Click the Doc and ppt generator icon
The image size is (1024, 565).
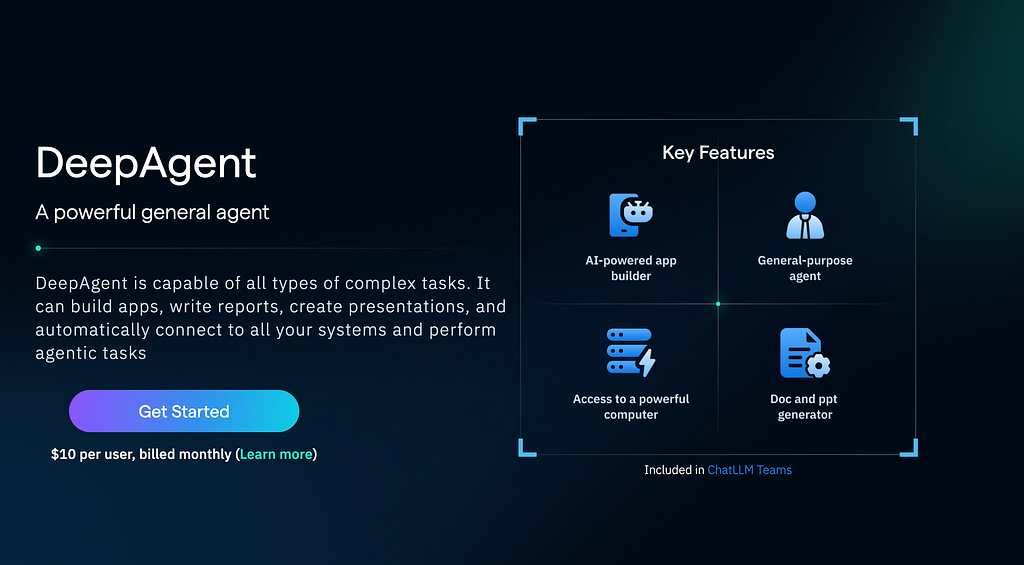click(x=805, y=353)
